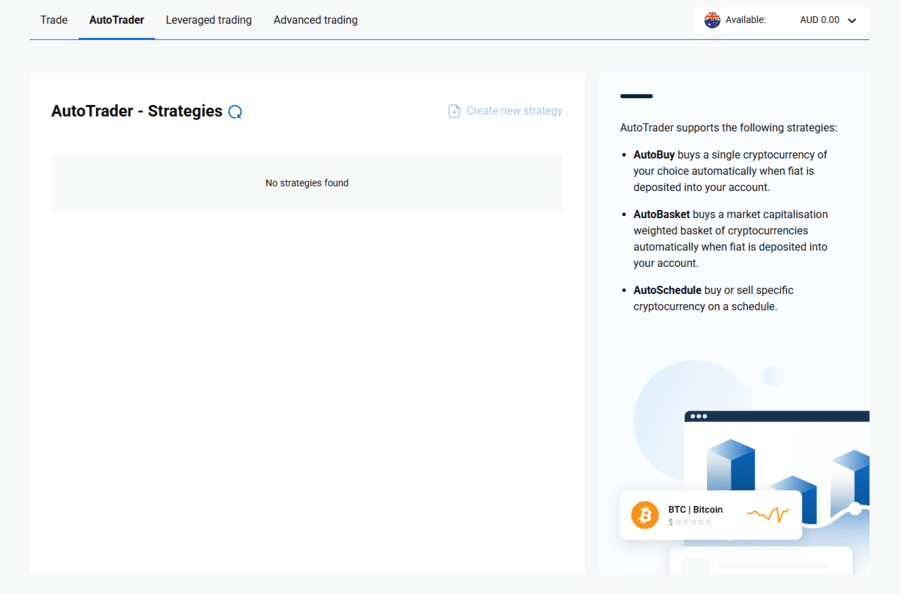Image resolution: width=900 pixels, height=594 pixels.
Task: Click the 'AutoTrader - Strategies' heading
Action: click(137, 111)
